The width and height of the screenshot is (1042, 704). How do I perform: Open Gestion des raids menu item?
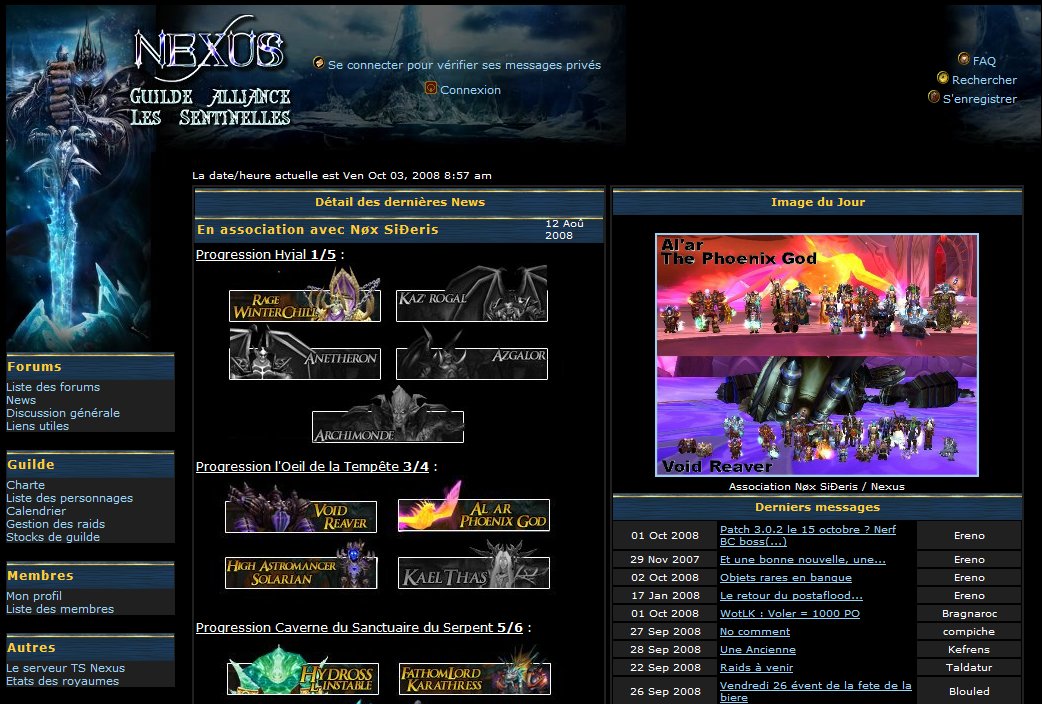55,524
